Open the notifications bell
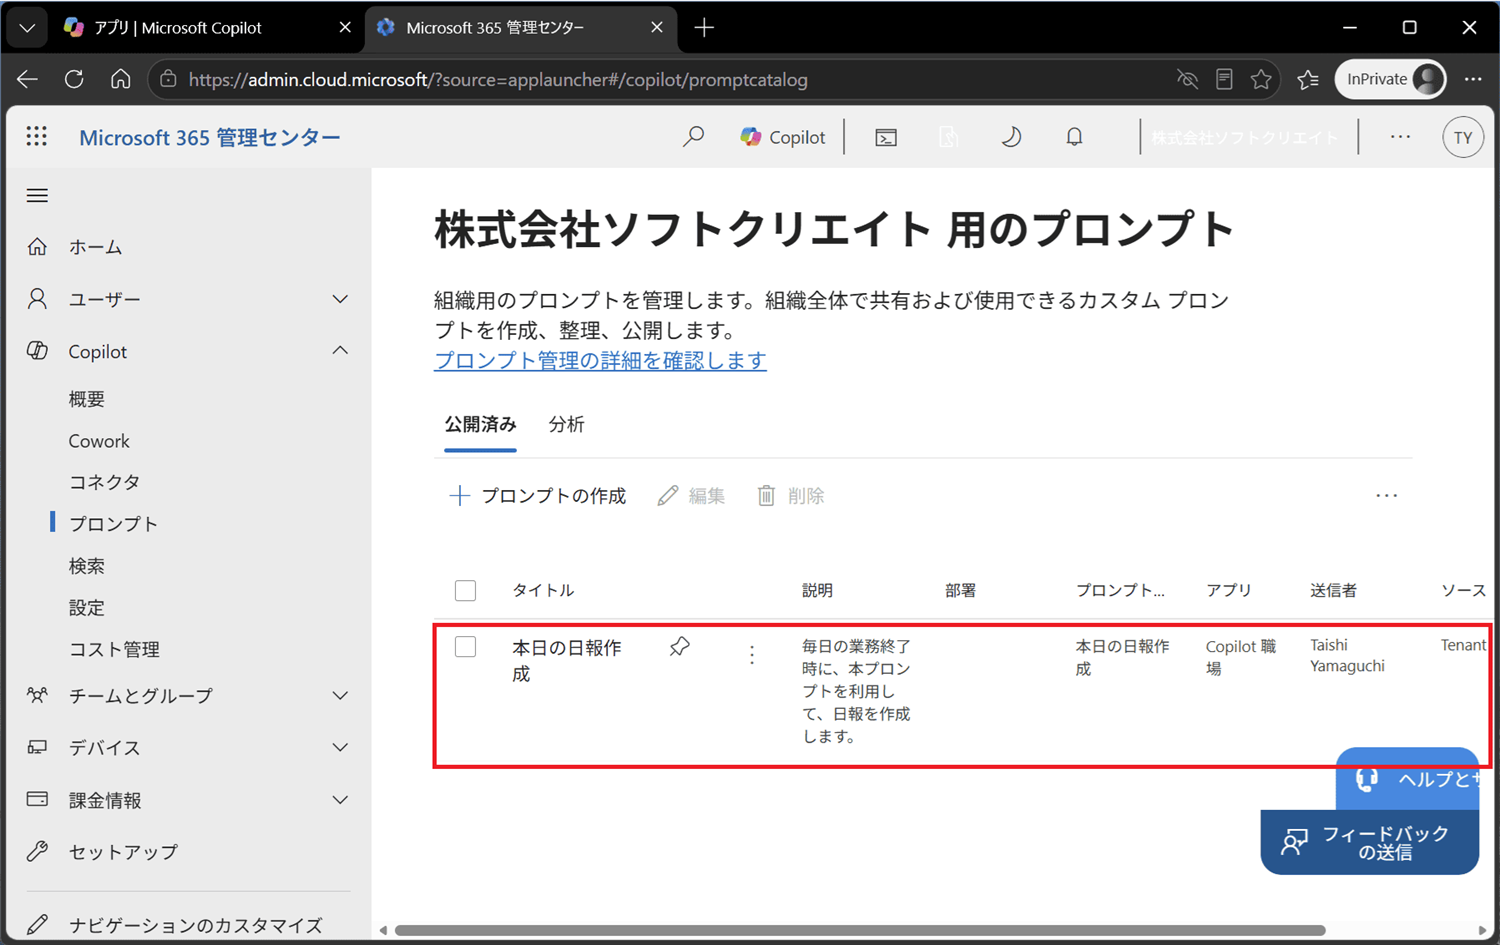Image resolution: width=1500 pixels, height=945 pixels. tap(1074, 137)
